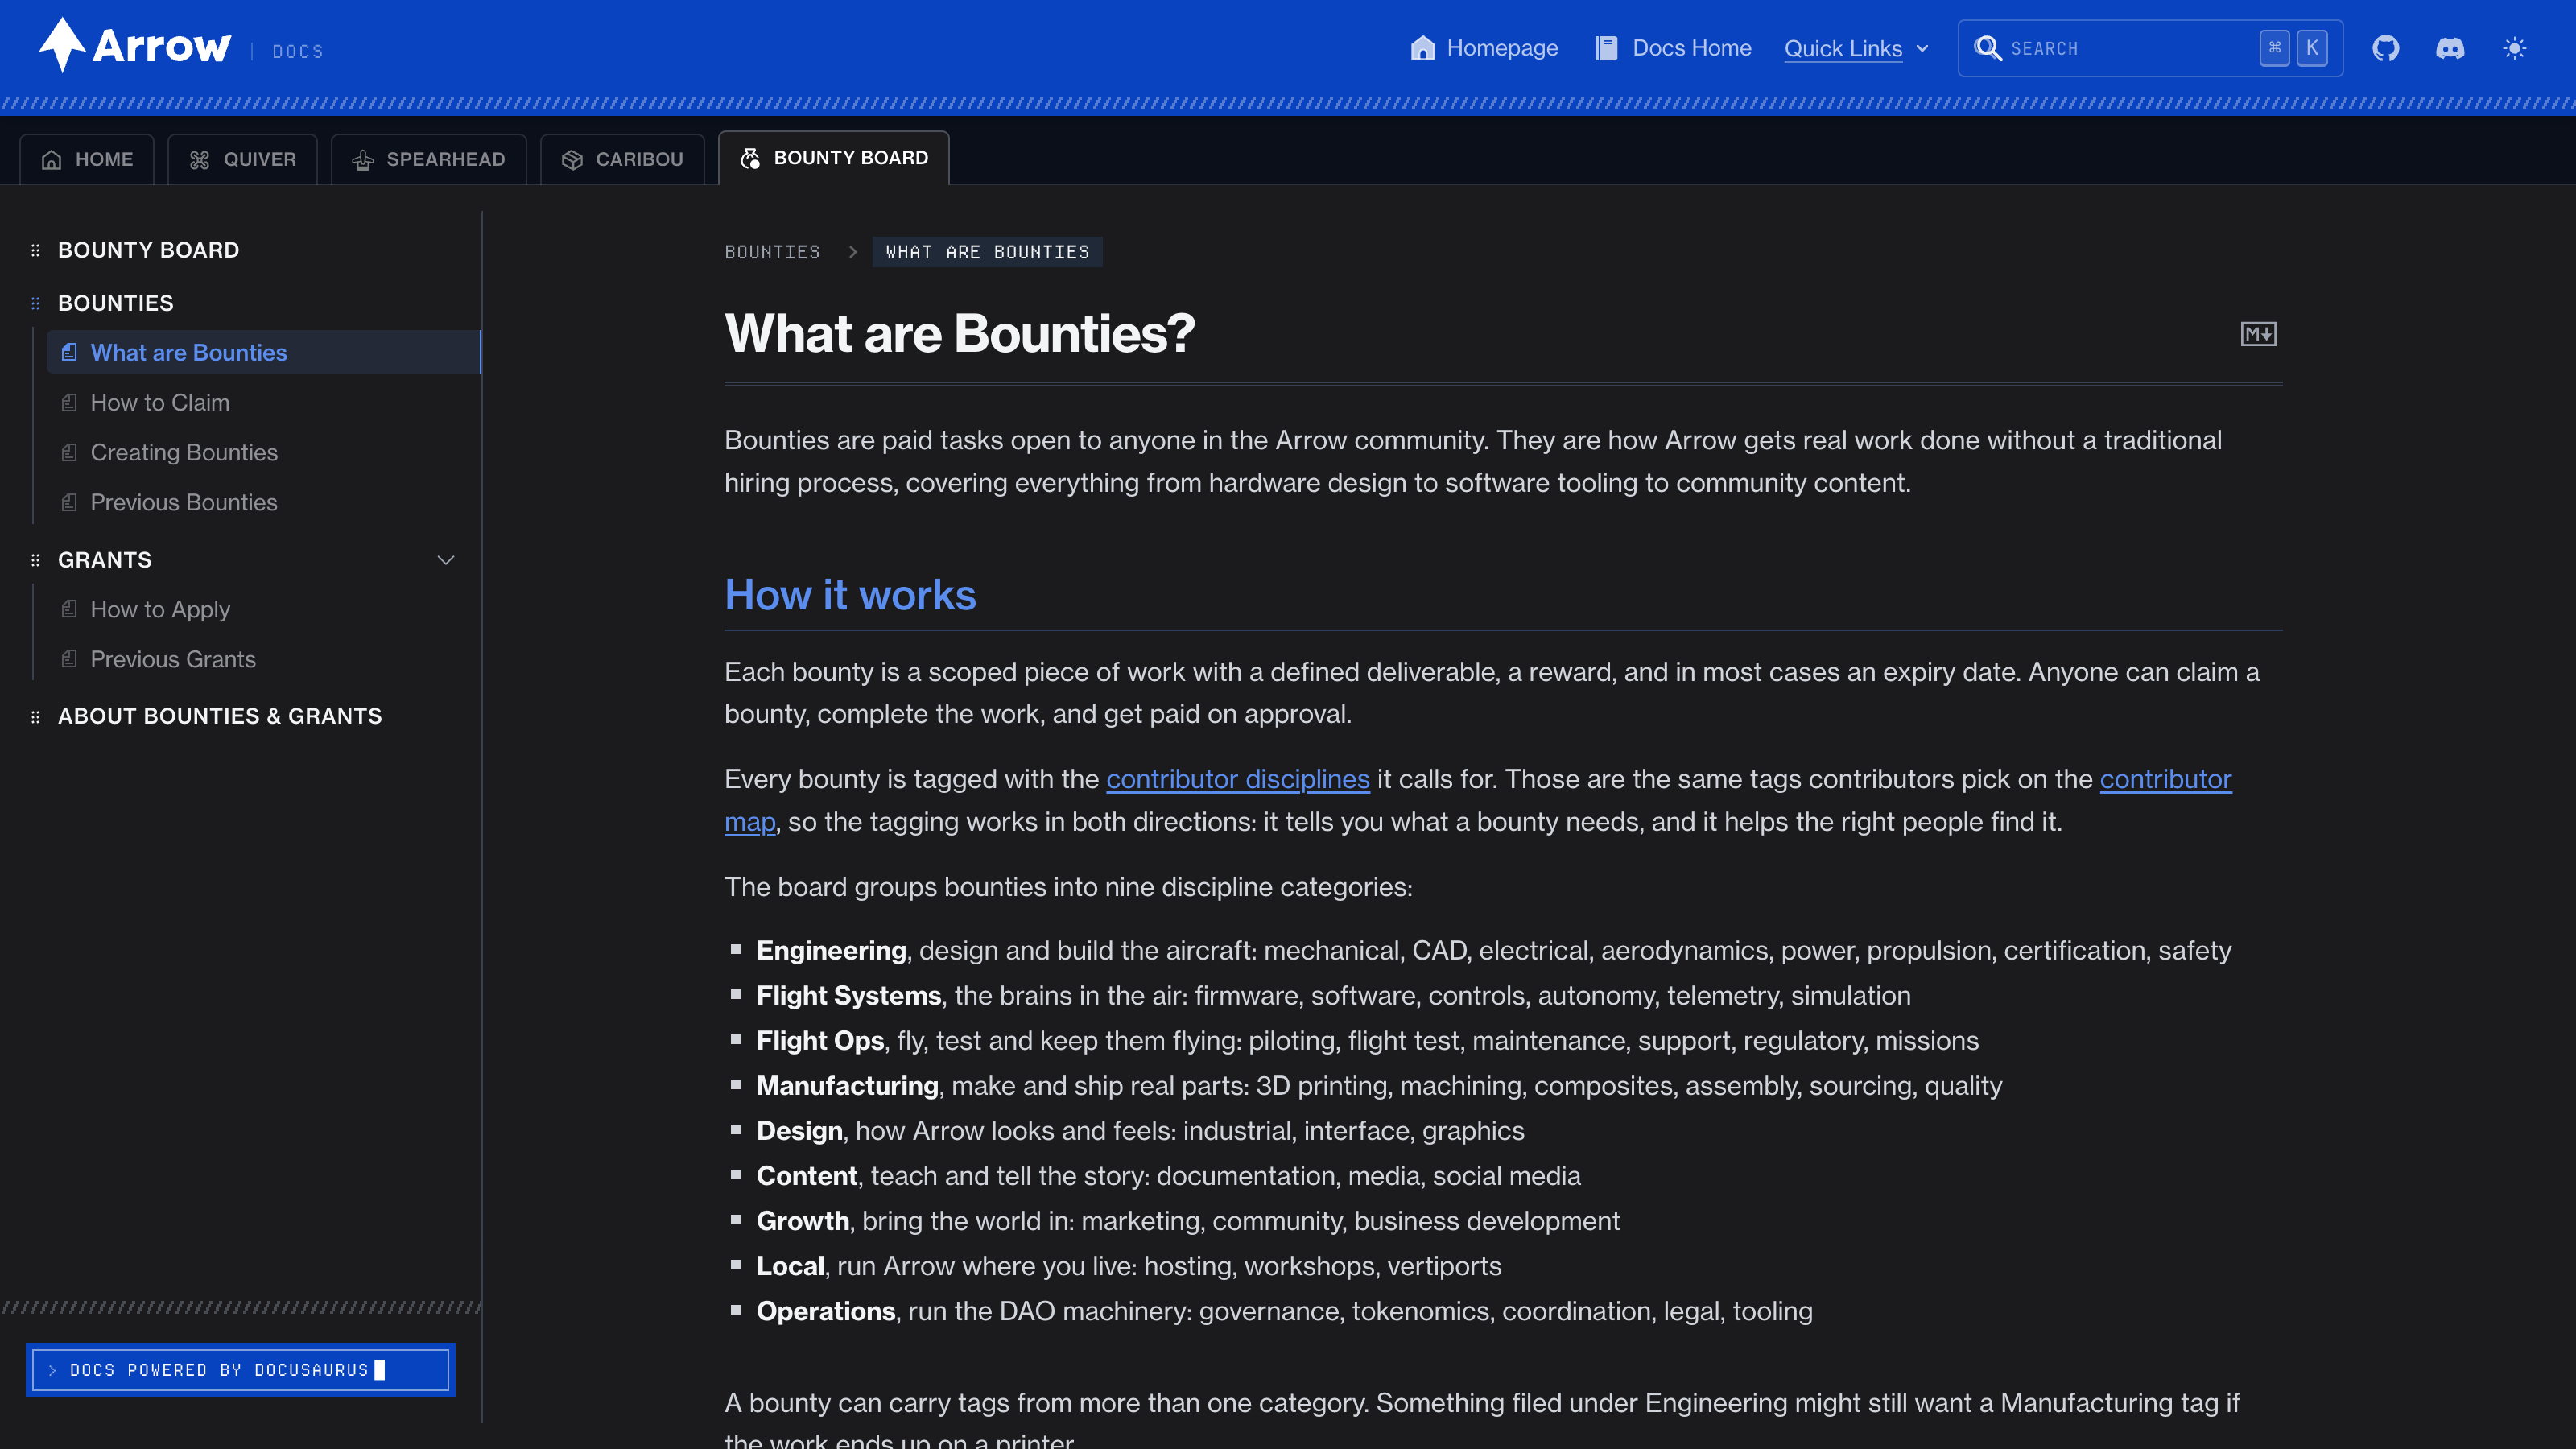Image resolution: width=2576 pixels, height=1449 pixels.
Task: Toggle light/dark theme sun icon
Action: [x=2515, y=48]
